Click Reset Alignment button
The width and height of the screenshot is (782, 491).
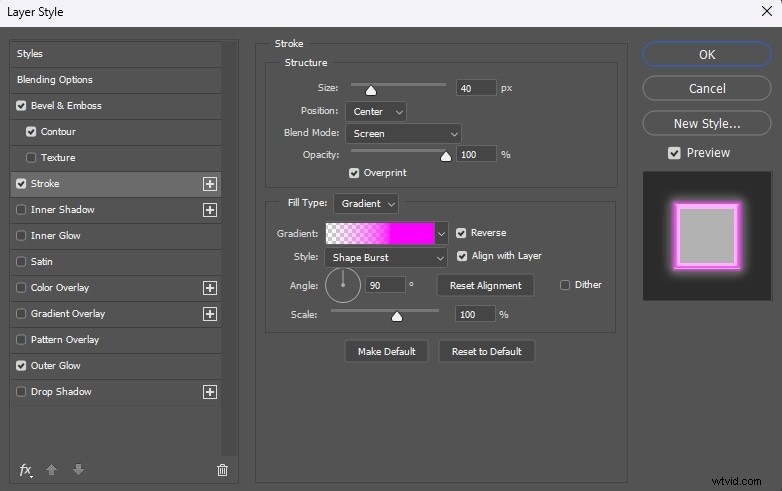pyautogui.click(x=485, y=286)
